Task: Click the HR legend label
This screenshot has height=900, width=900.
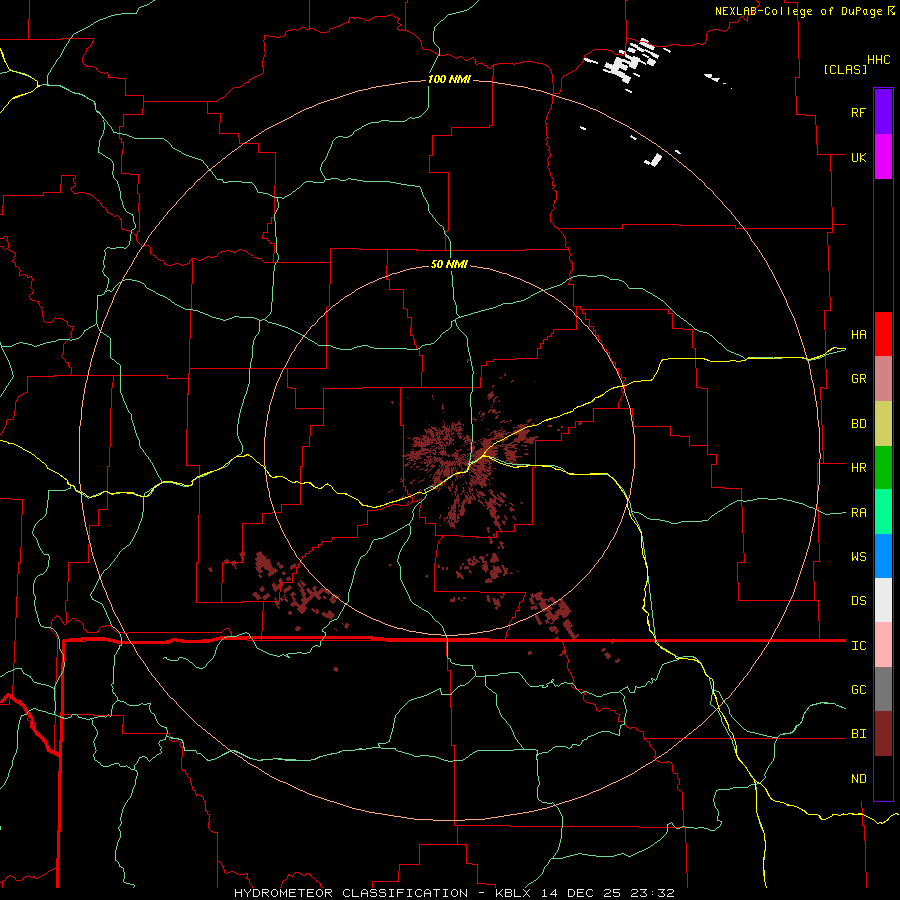Action: point(858,468)
